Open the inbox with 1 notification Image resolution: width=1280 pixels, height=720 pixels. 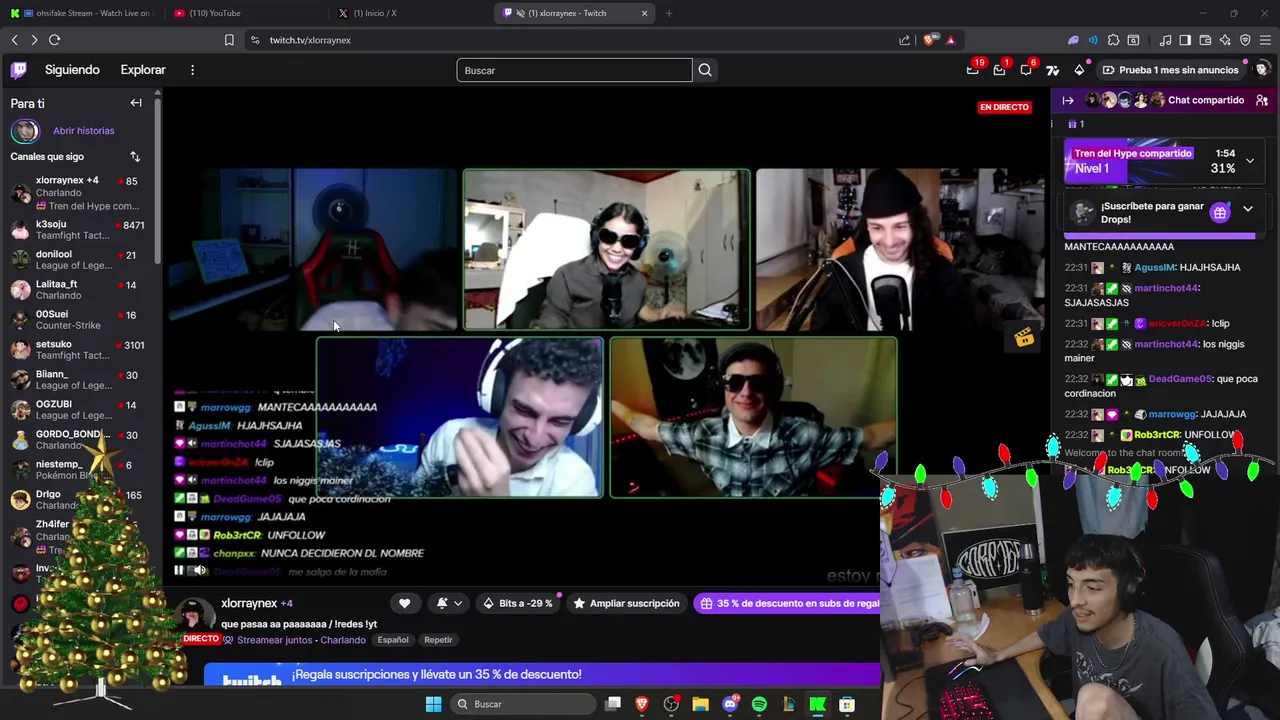pyautogui.click(x=999, y=70)
